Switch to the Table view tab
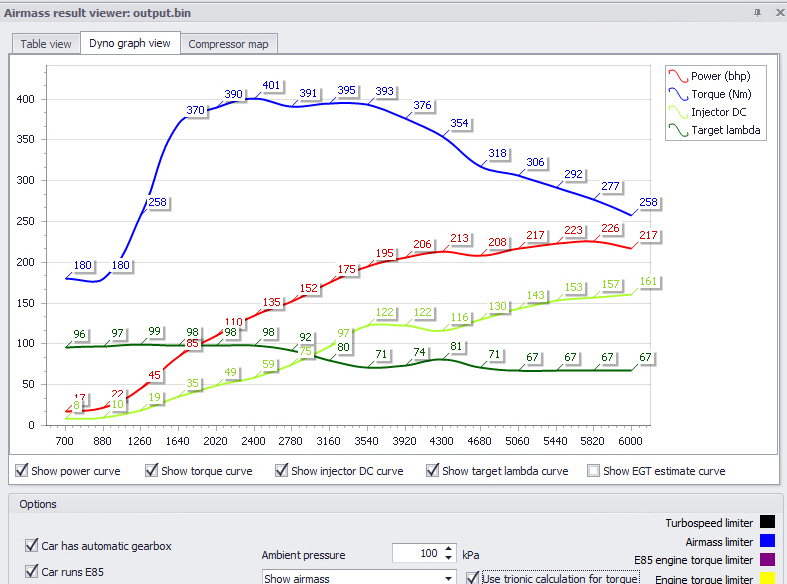The height and width of the screenshot is (584, 787). [46, 44]
